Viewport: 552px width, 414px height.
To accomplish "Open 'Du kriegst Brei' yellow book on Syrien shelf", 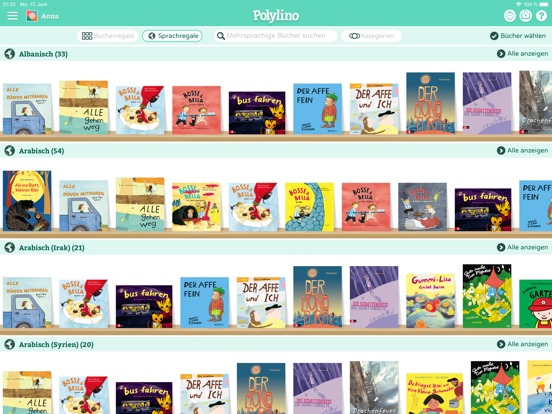I will click(x=434, y=394).
